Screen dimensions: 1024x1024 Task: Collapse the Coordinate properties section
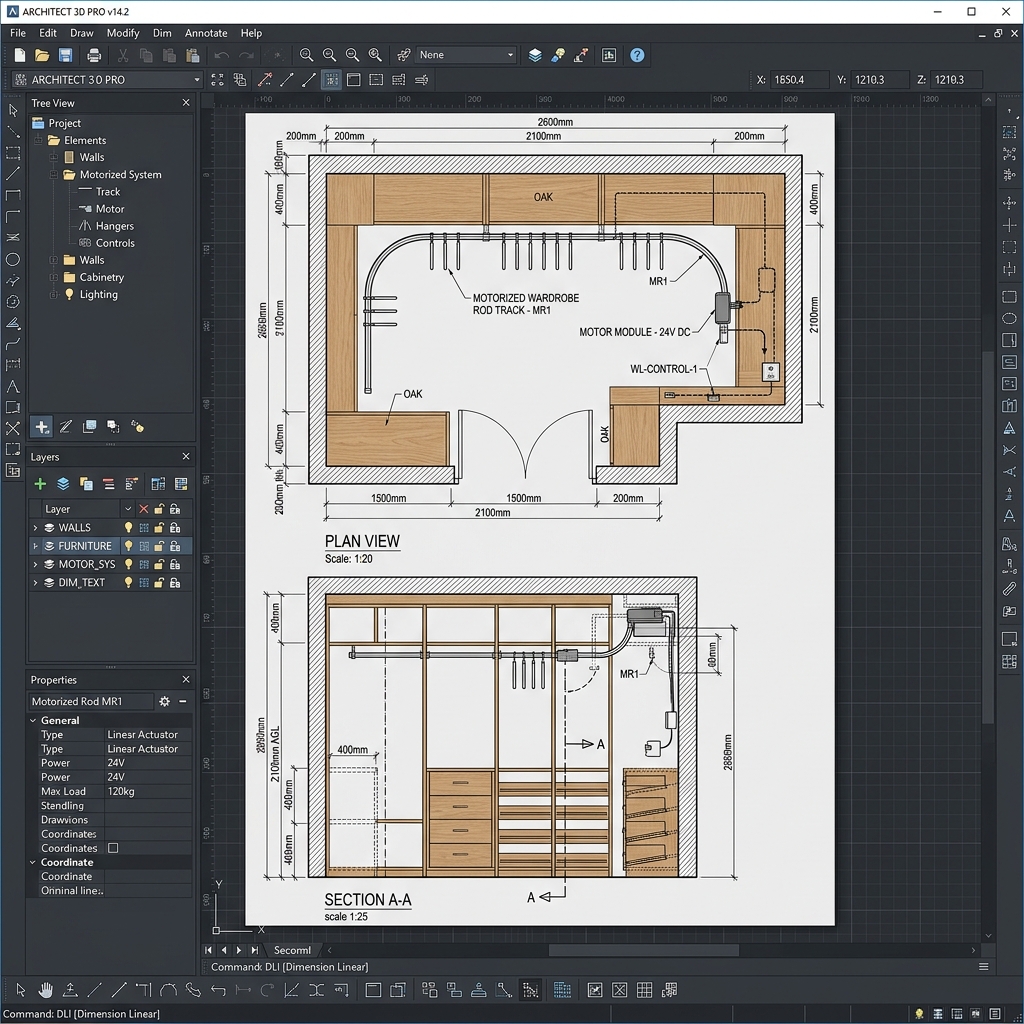(33, 862)
